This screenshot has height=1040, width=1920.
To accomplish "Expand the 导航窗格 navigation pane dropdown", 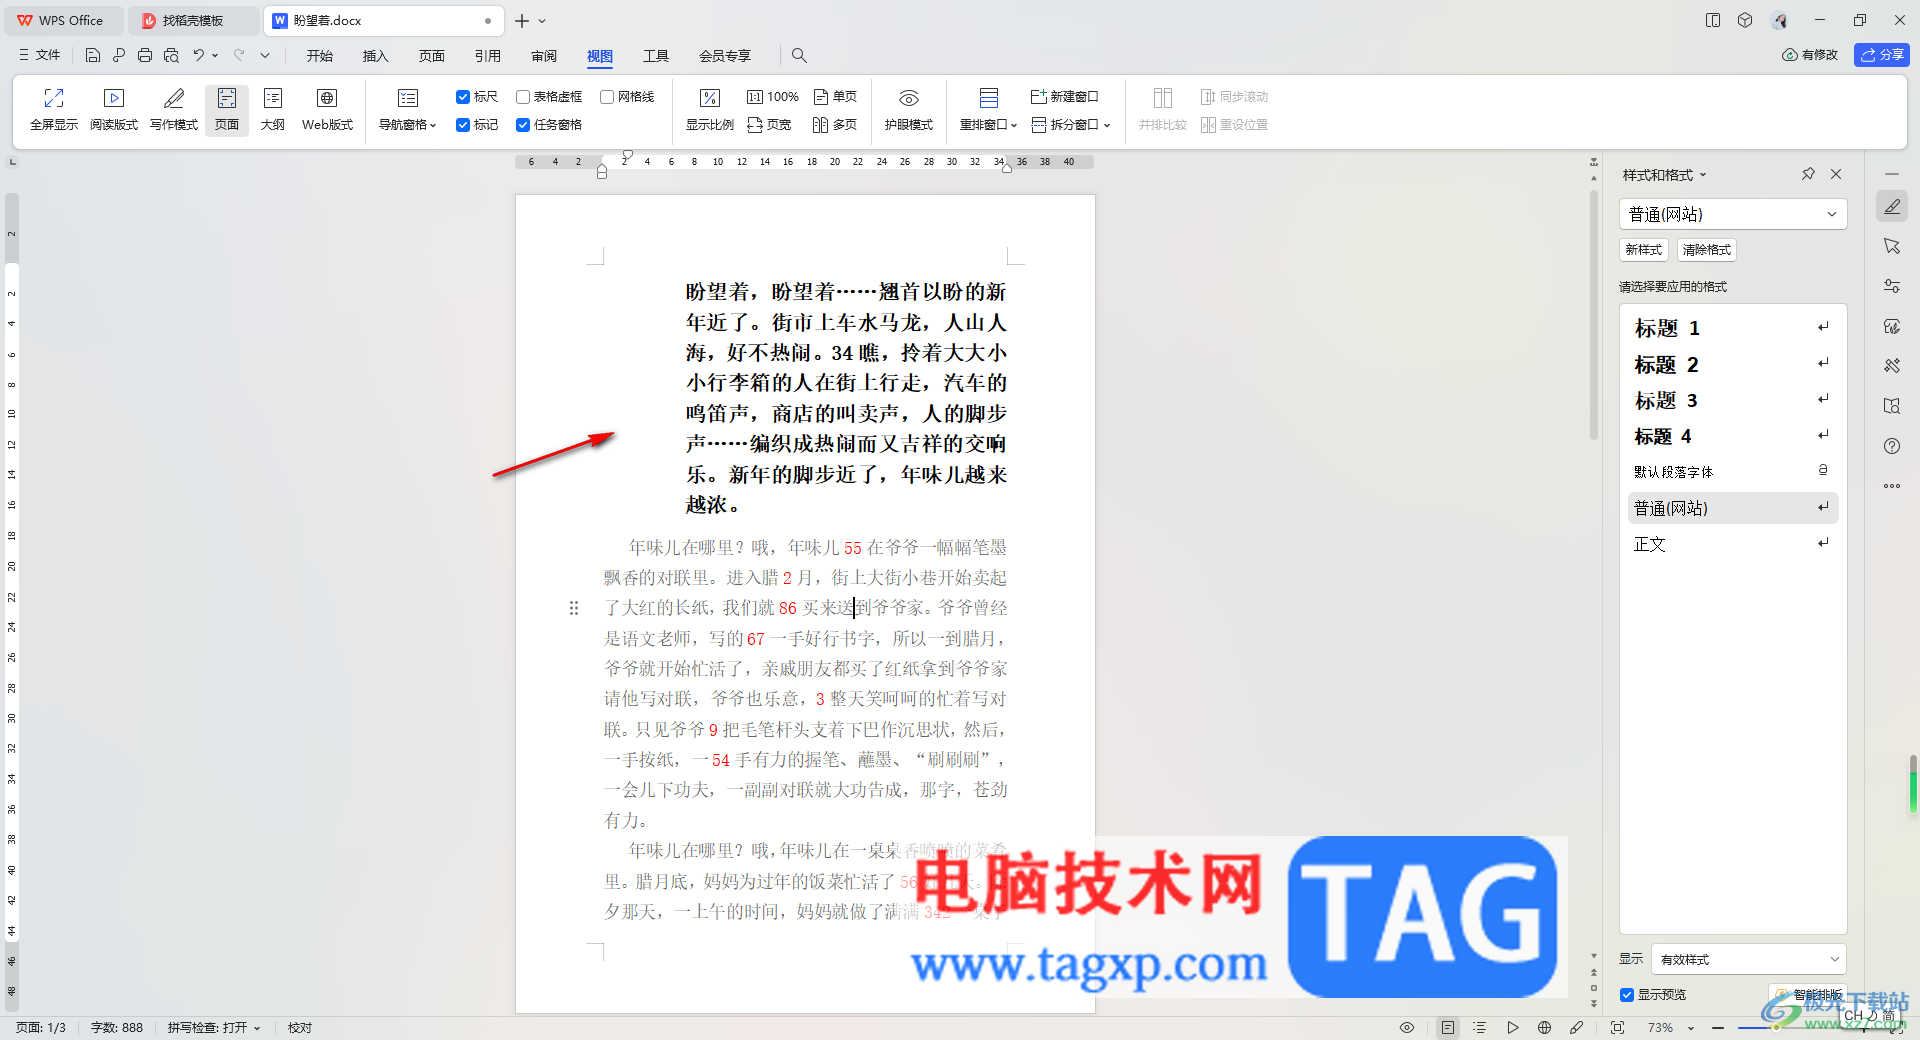I will (x=408, y=110).
